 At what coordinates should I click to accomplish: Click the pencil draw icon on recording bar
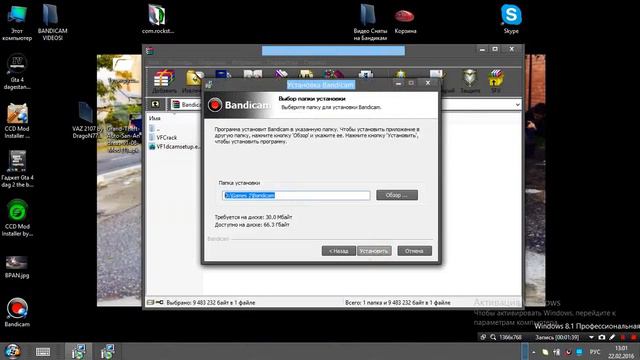[612, 337]
